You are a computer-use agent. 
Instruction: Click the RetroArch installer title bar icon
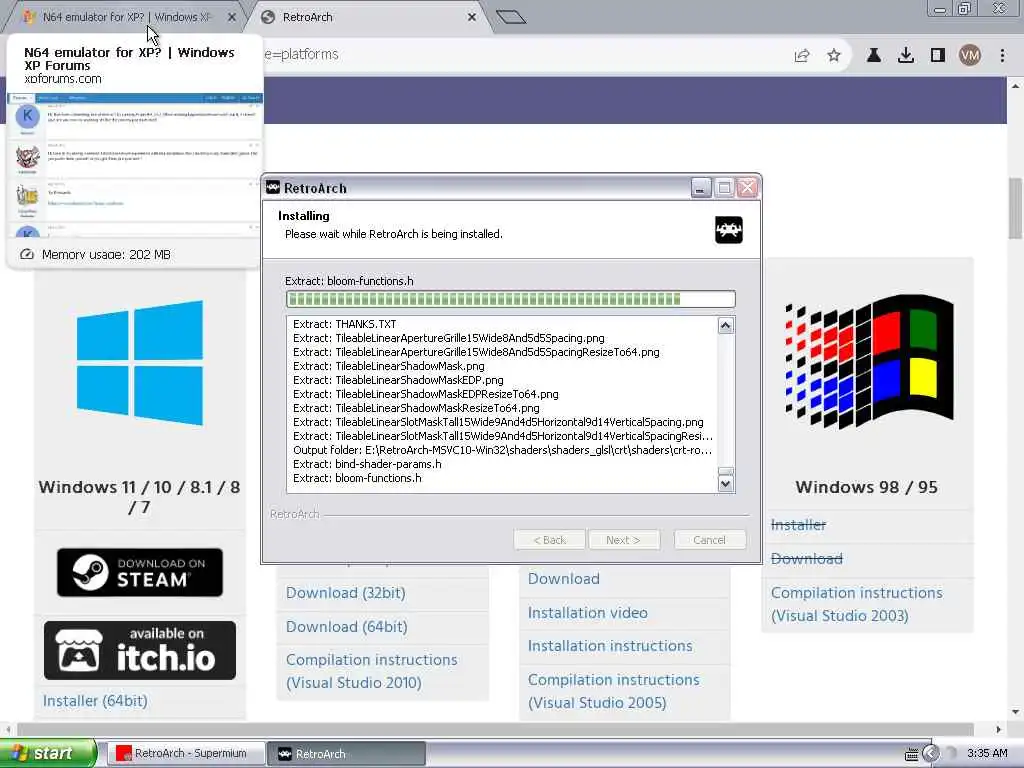pyautogui.click(x=273, y=188)
